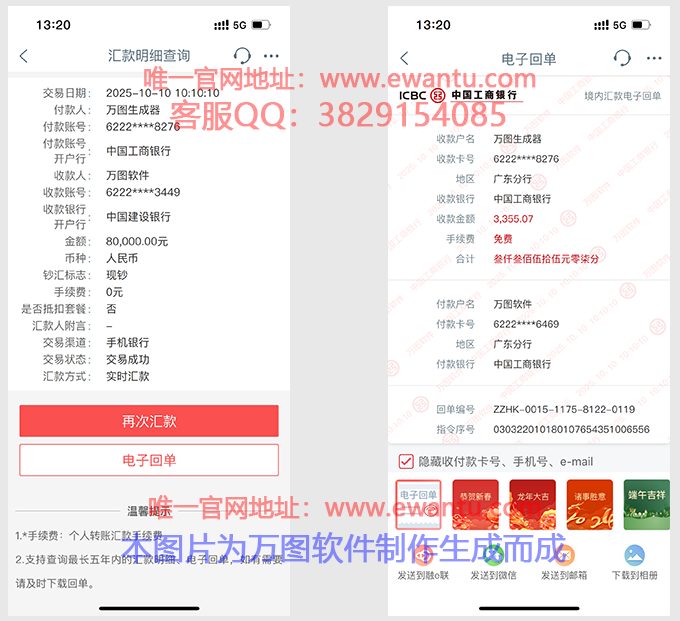Screen dimensions: 680x621
Task: Click the 付款卡号 6222****6469 value
Action: (x=526, y=324)
